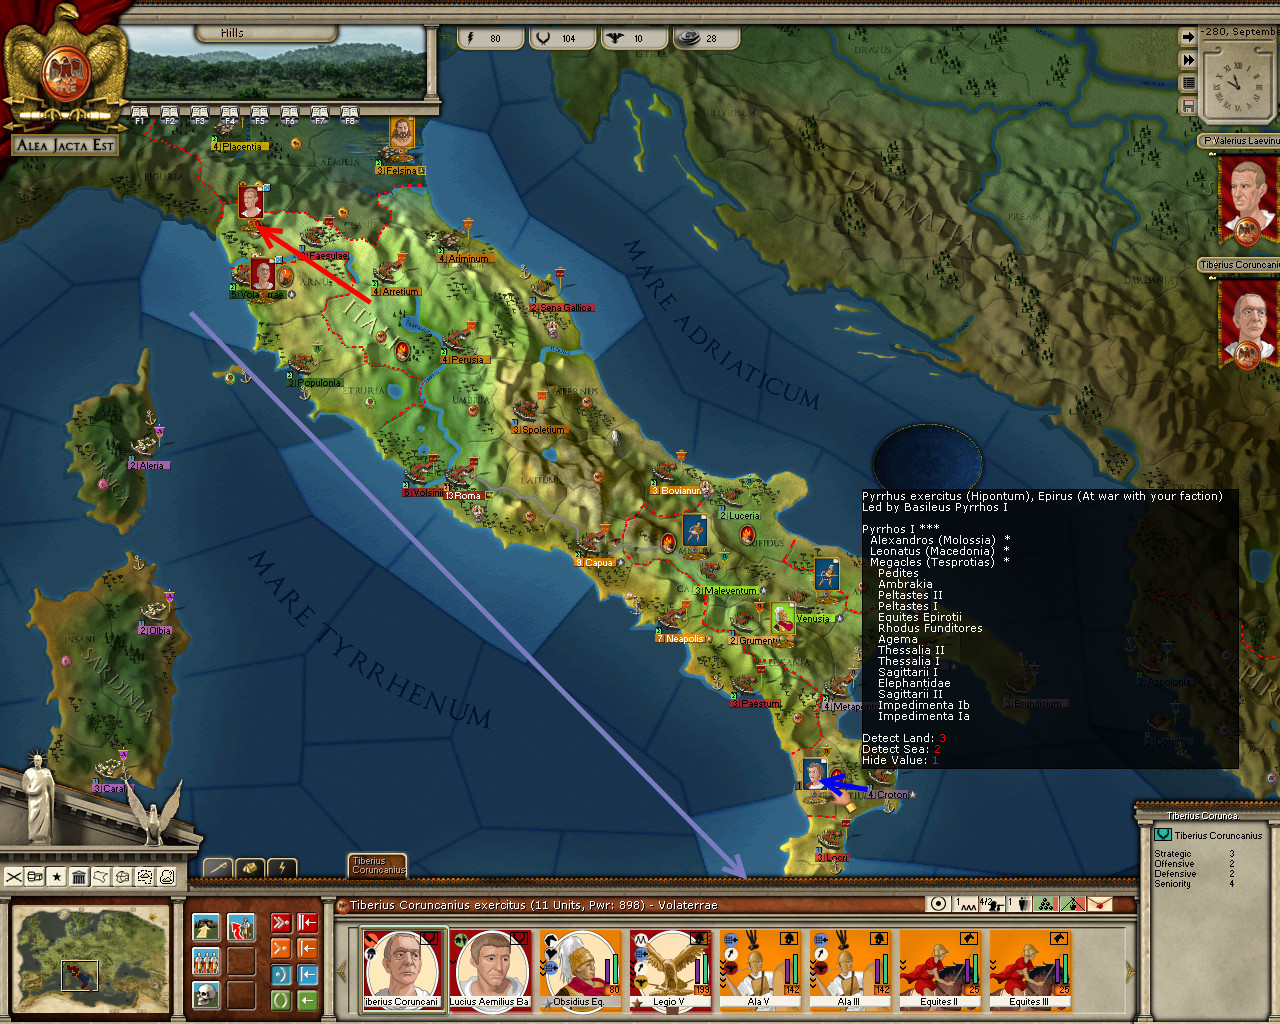Select the red assault posture icon
Screen dimensions: 1280x1024
[282, 922]
